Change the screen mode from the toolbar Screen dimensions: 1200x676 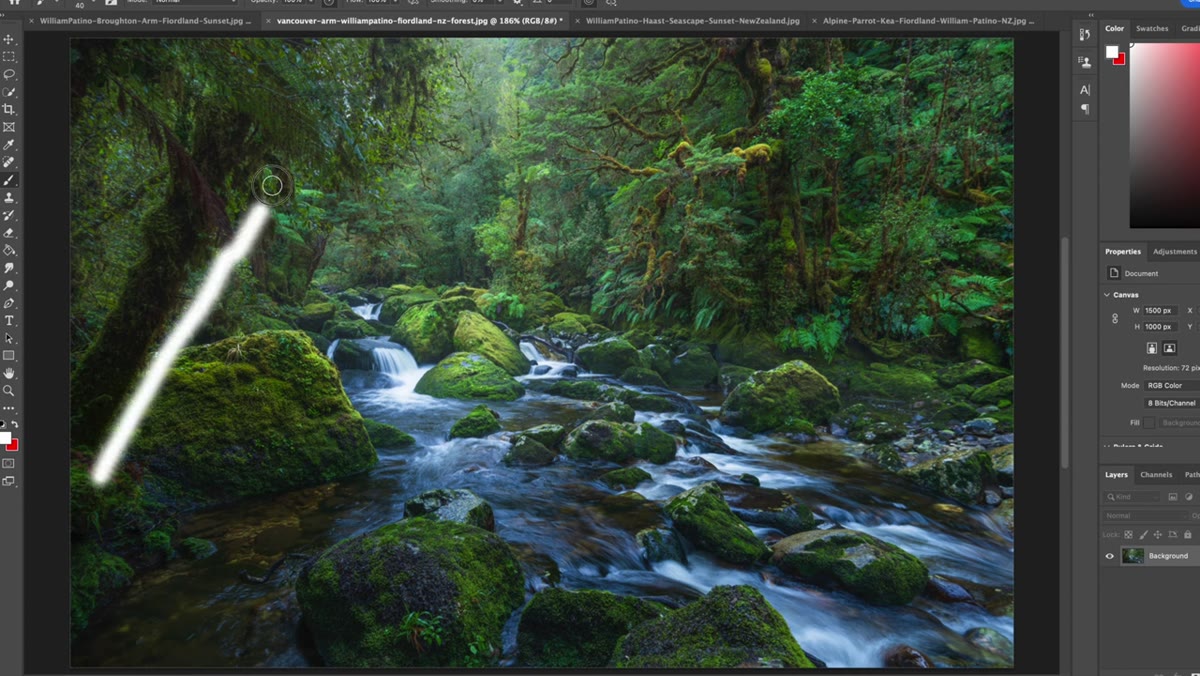coord(9,481)
